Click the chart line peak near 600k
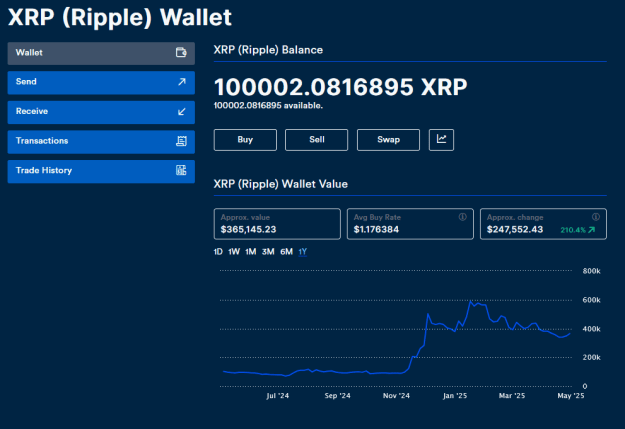 pyautogui.click(x=471, y=301)
